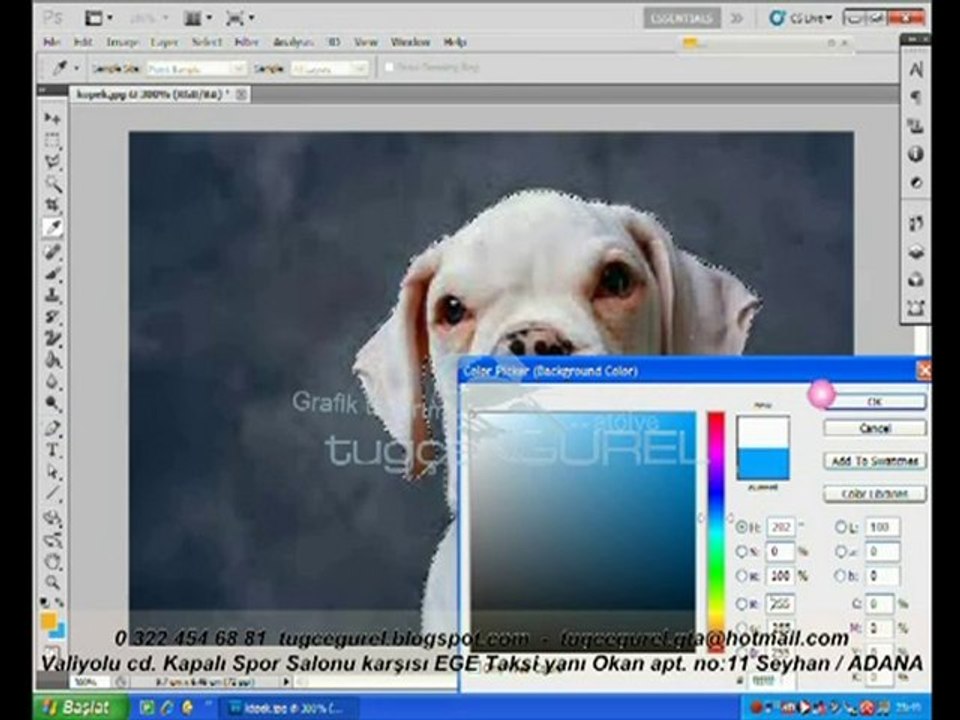Image resolution: width=960 pixels, height=720 pixels.
Task: Click the Windows Başlat start button
Action: click(81, 708)
